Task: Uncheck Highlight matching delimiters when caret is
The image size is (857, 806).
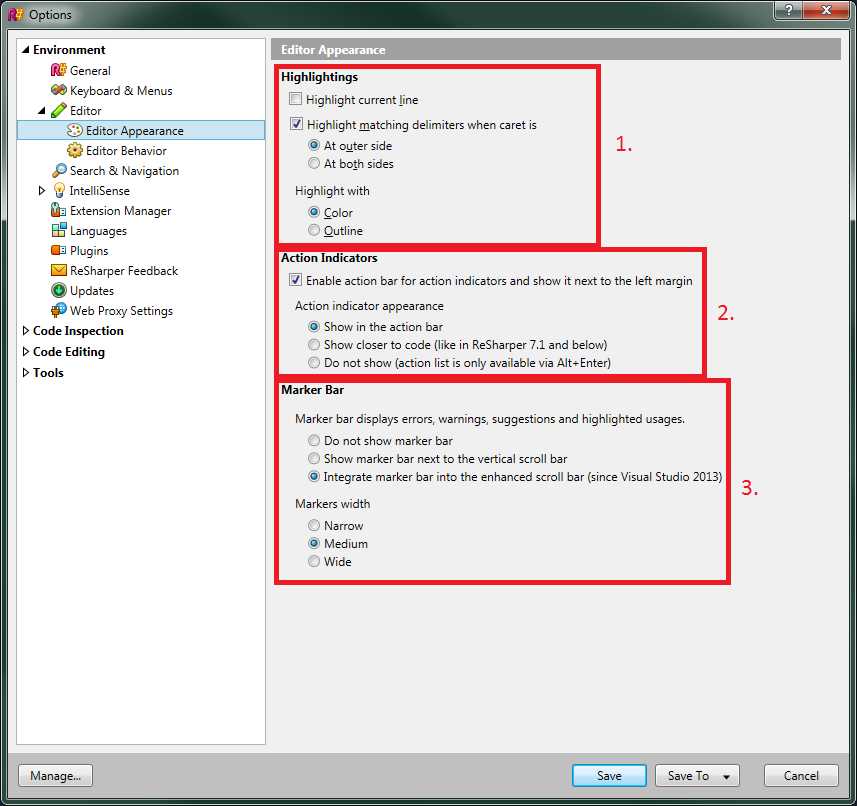Action: click(296, 123)
